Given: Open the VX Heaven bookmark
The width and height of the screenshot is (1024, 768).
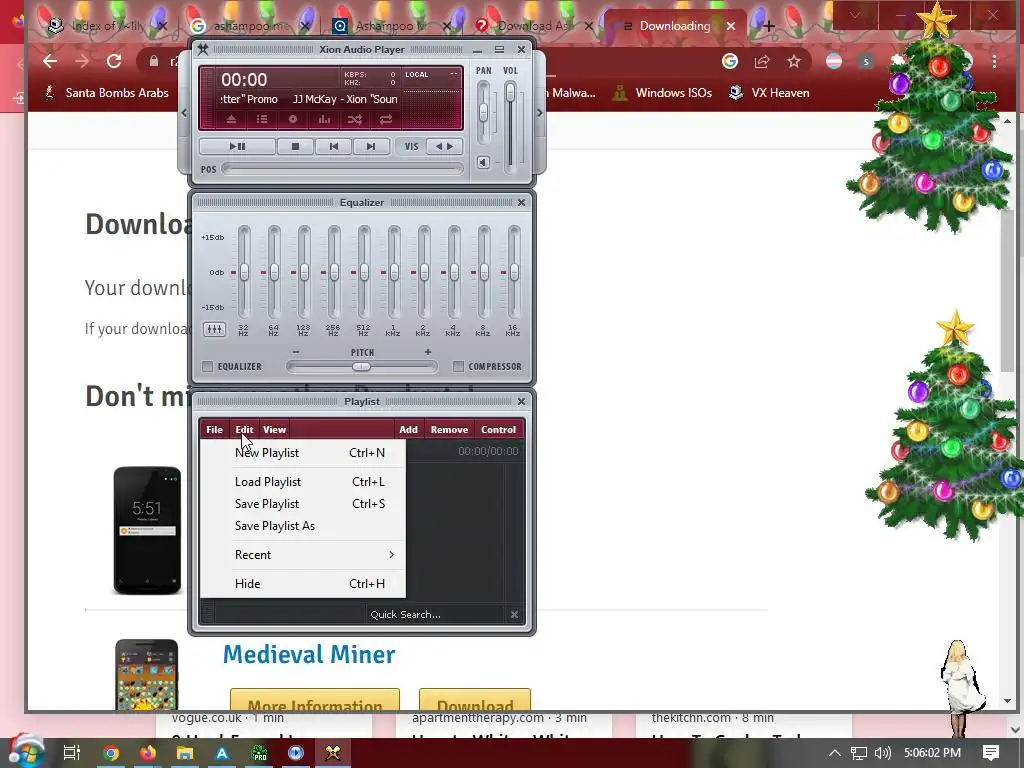Looking at the screenshot, I should click(769, 93).
